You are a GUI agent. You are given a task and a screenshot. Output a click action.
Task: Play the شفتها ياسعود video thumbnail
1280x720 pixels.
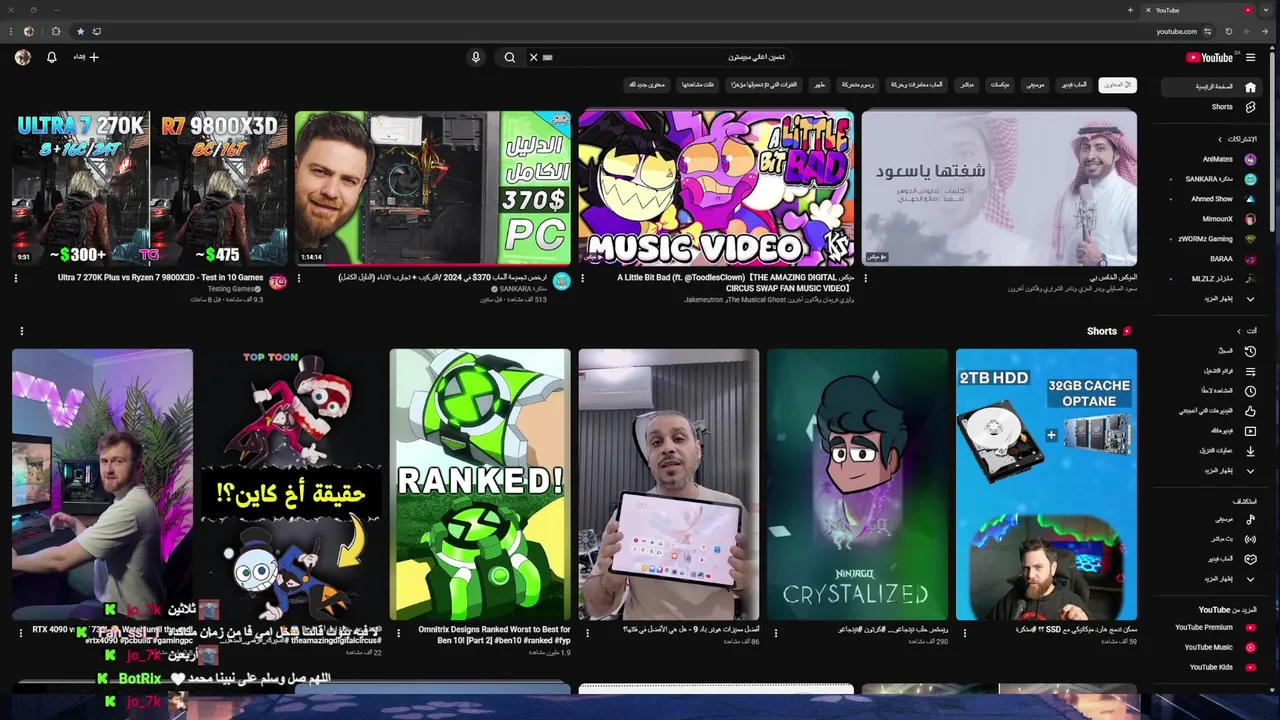[x=999, y=188]
